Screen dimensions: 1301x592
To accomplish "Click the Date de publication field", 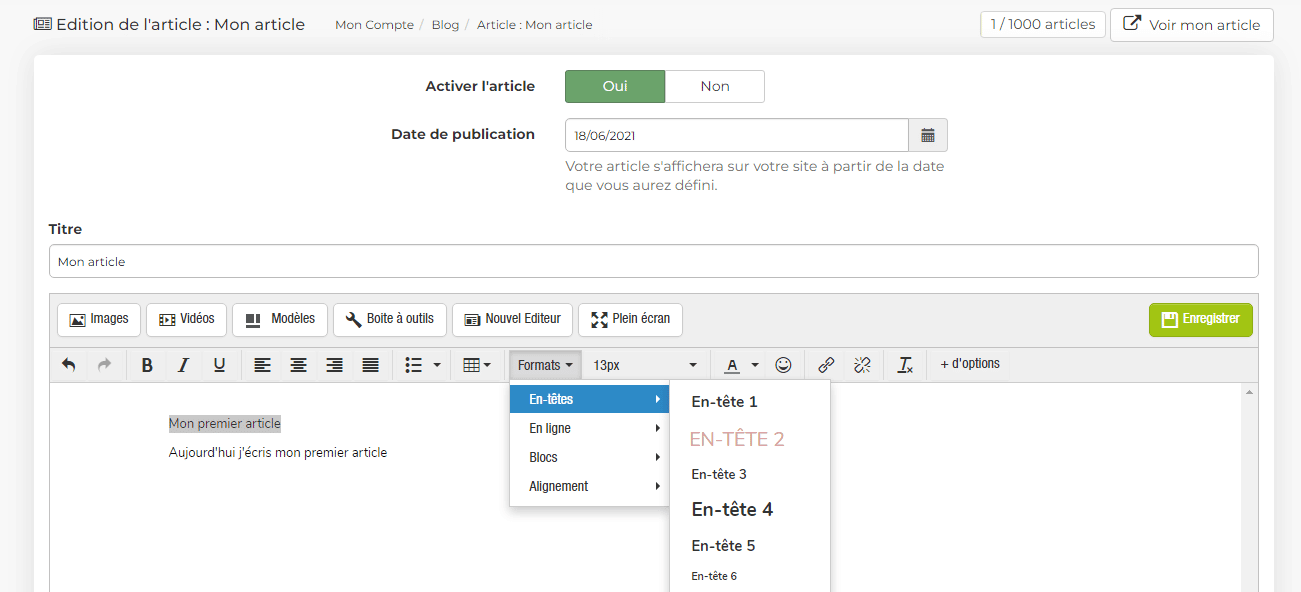I will 737,135.
